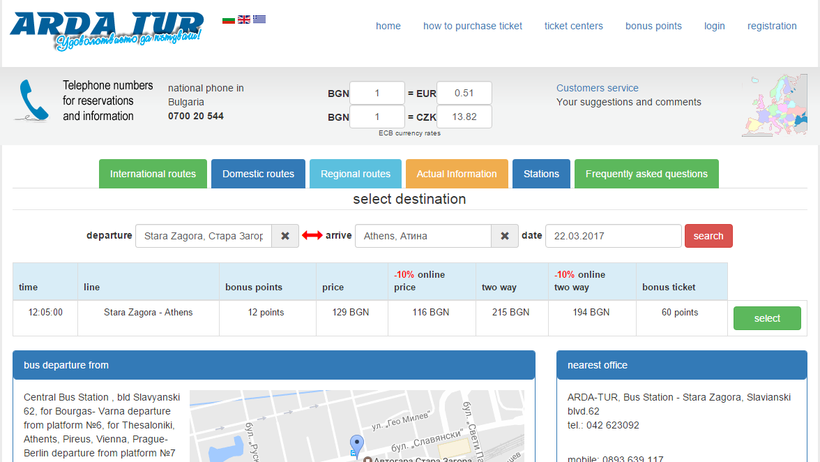Screen dimensions: 820x462
Task: Go to the registration page
Action: coord(772,26)
